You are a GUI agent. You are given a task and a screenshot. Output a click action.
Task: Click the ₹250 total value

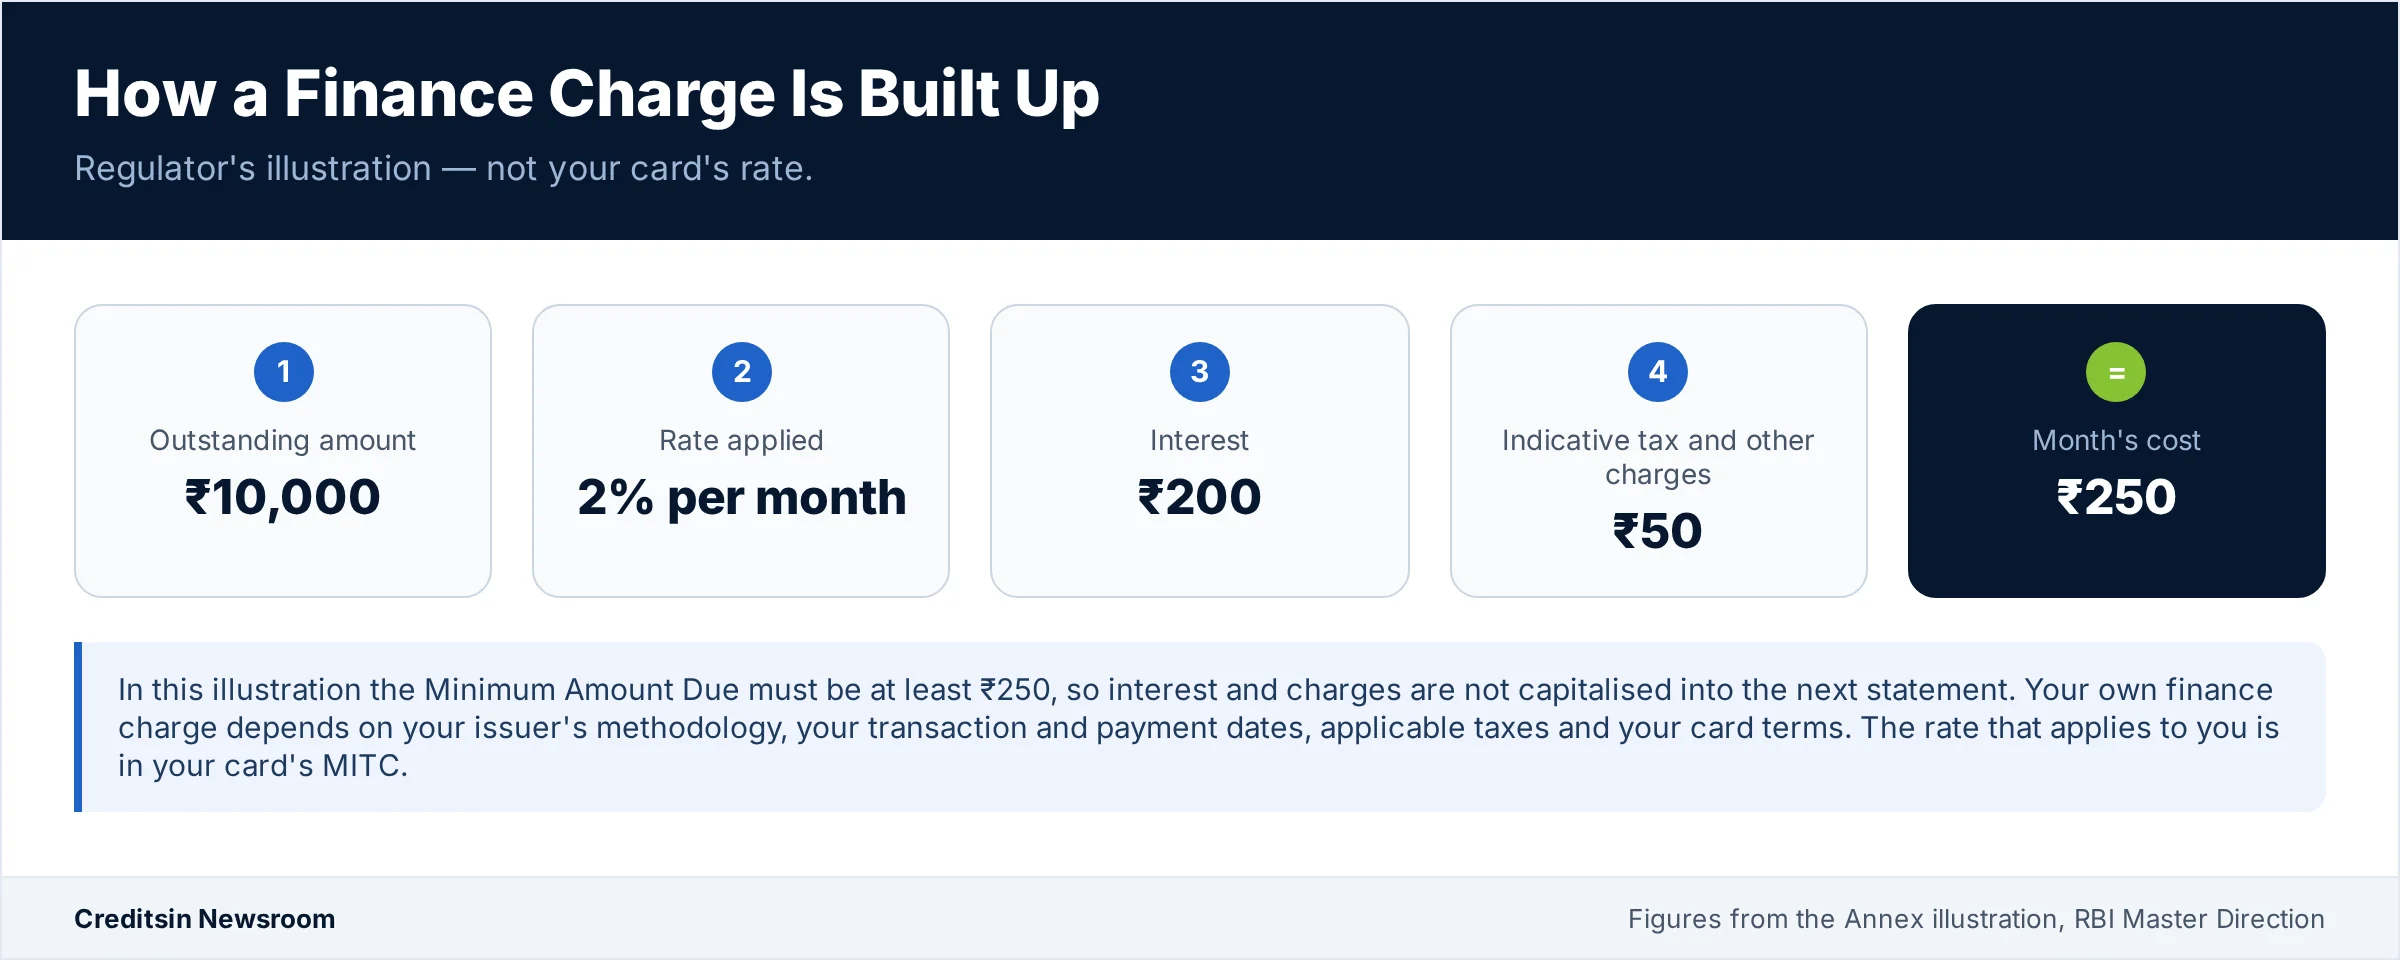[x=2116, y=497]
